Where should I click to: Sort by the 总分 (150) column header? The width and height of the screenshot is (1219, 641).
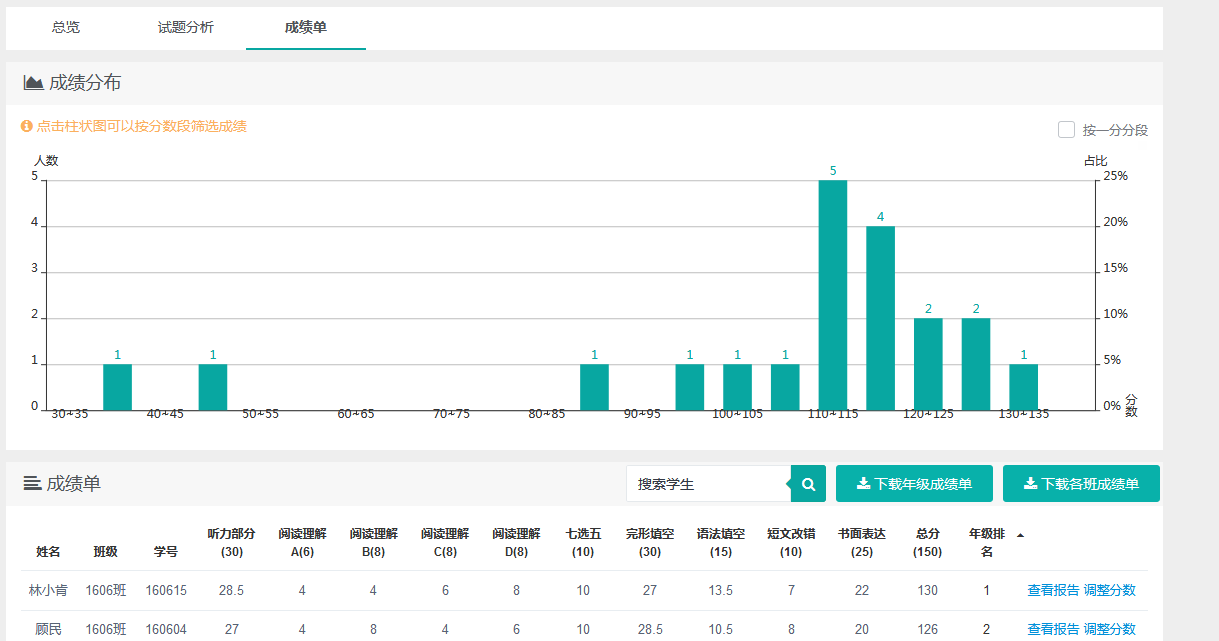coord(928,542)
